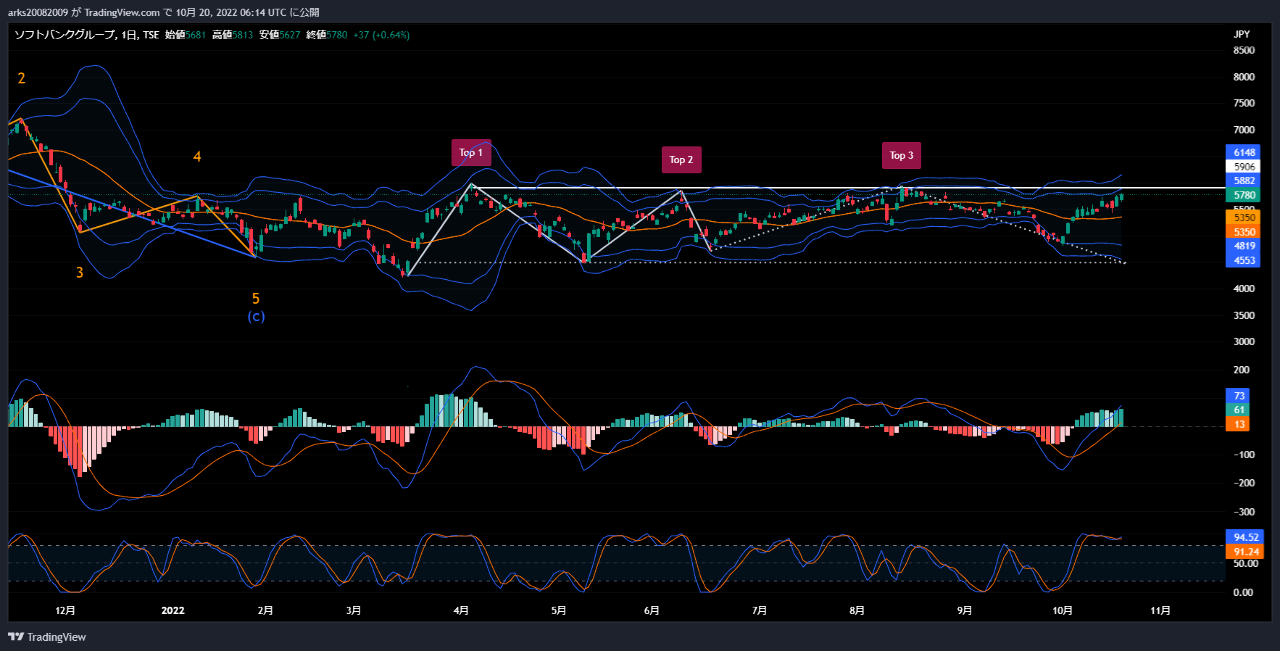The width and height of the screenshot is (1280, 651).
Task: Click the 94.52 stochastic value tag
Action: (1244, 536)
